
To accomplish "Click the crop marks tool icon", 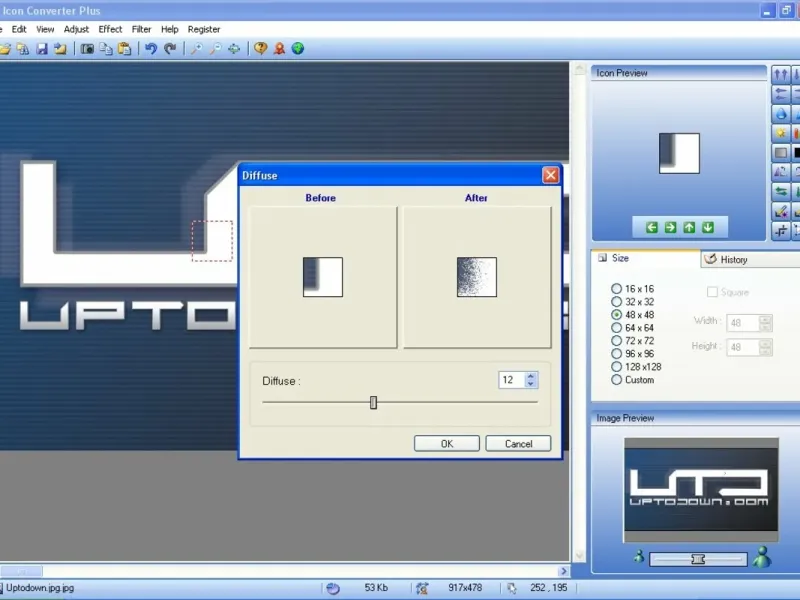I will click(781, 231).
